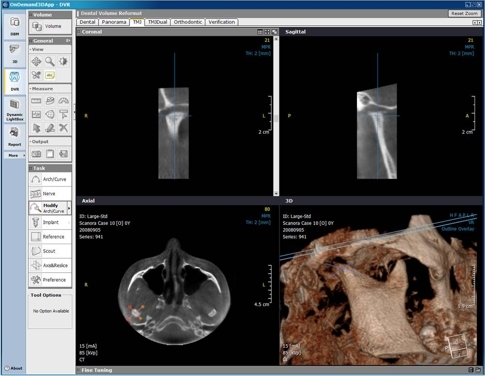Select the TMJ tab
The height and width of the screenshot is (376, 485).
coord(137,22)
